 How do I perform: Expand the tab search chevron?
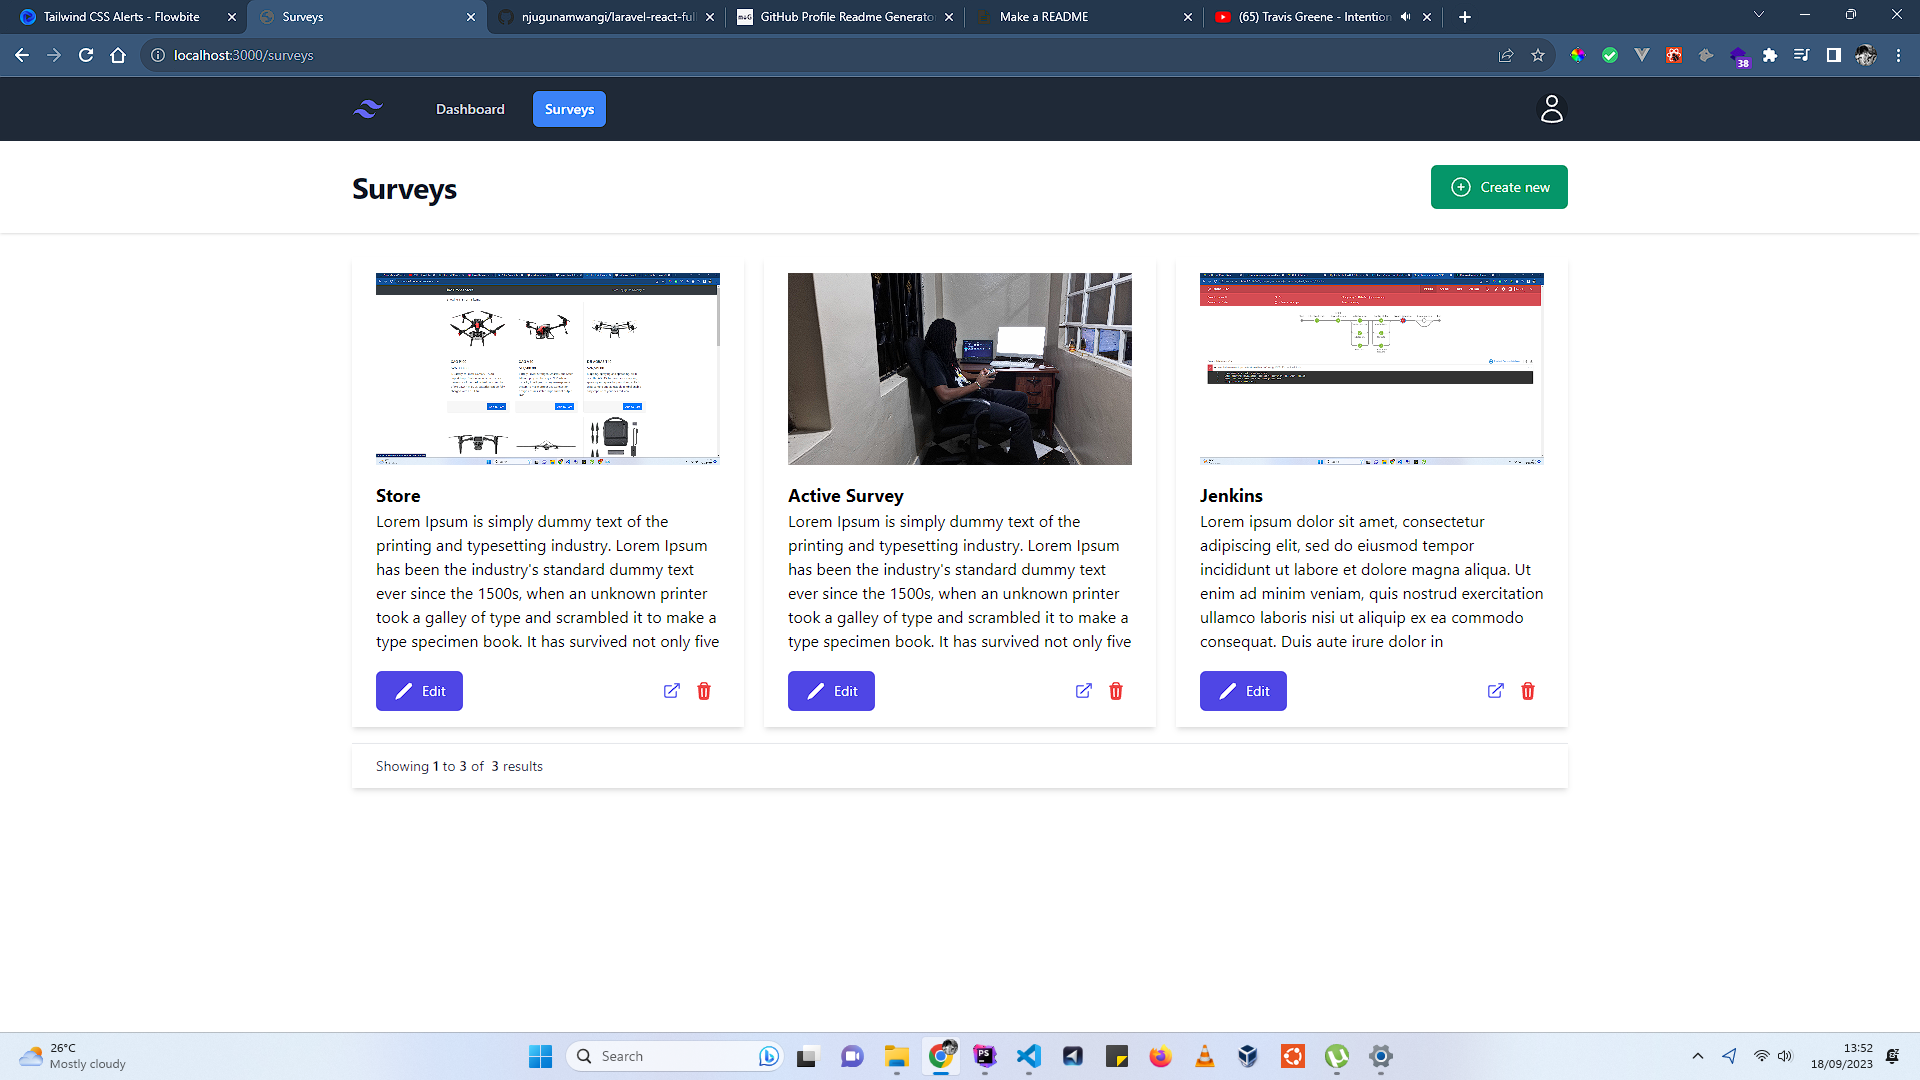pos(1758,15)
